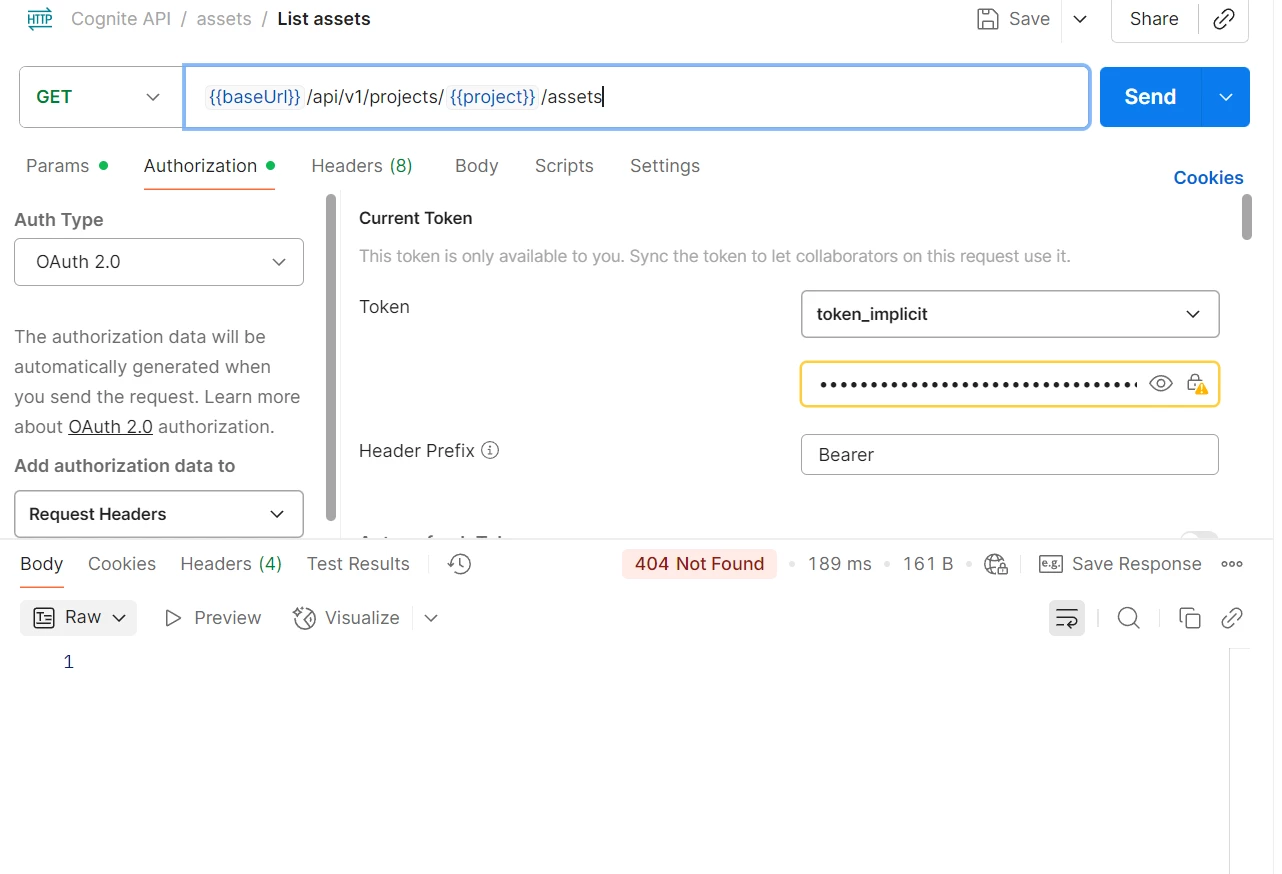Switch to the Scripts tab
The image size is (1282, 874).
point(564,166)
